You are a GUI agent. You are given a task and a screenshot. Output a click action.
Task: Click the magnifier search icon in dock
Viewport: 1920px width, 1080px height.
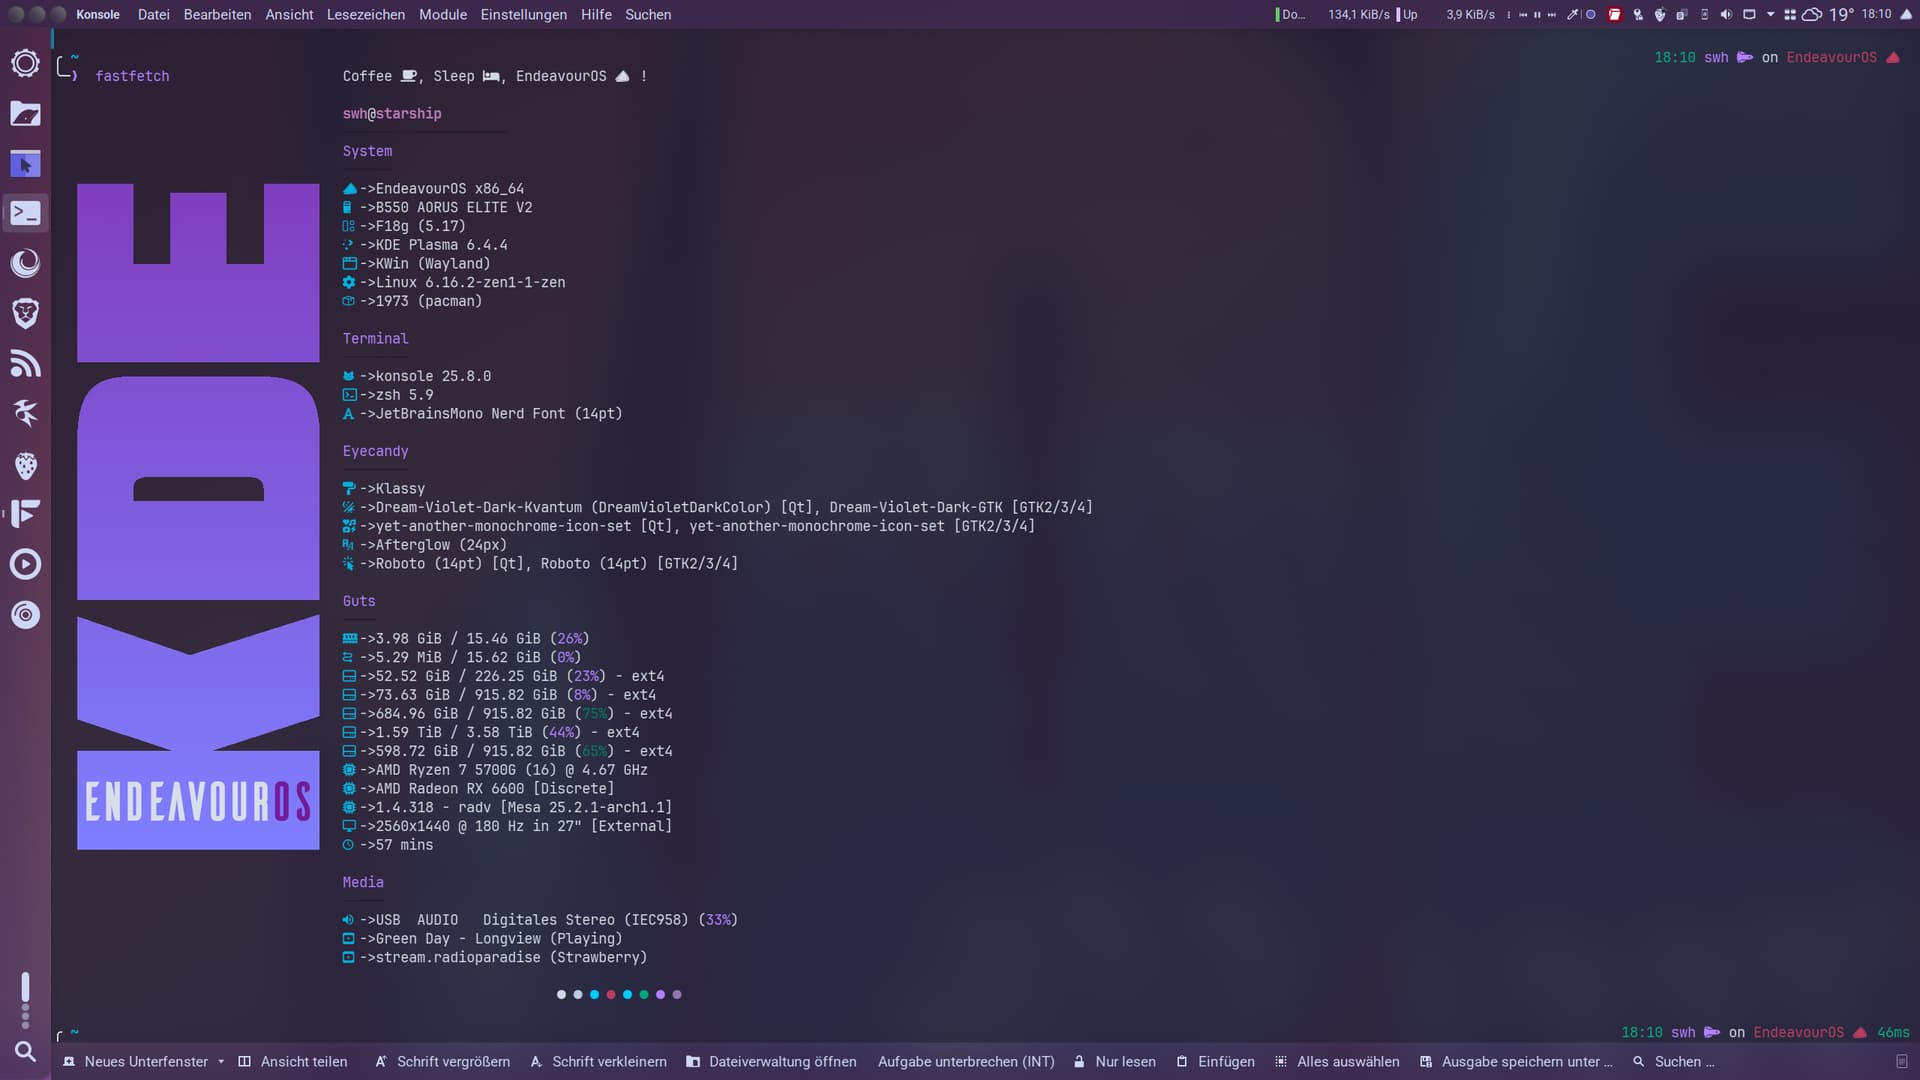(26, 1051)
